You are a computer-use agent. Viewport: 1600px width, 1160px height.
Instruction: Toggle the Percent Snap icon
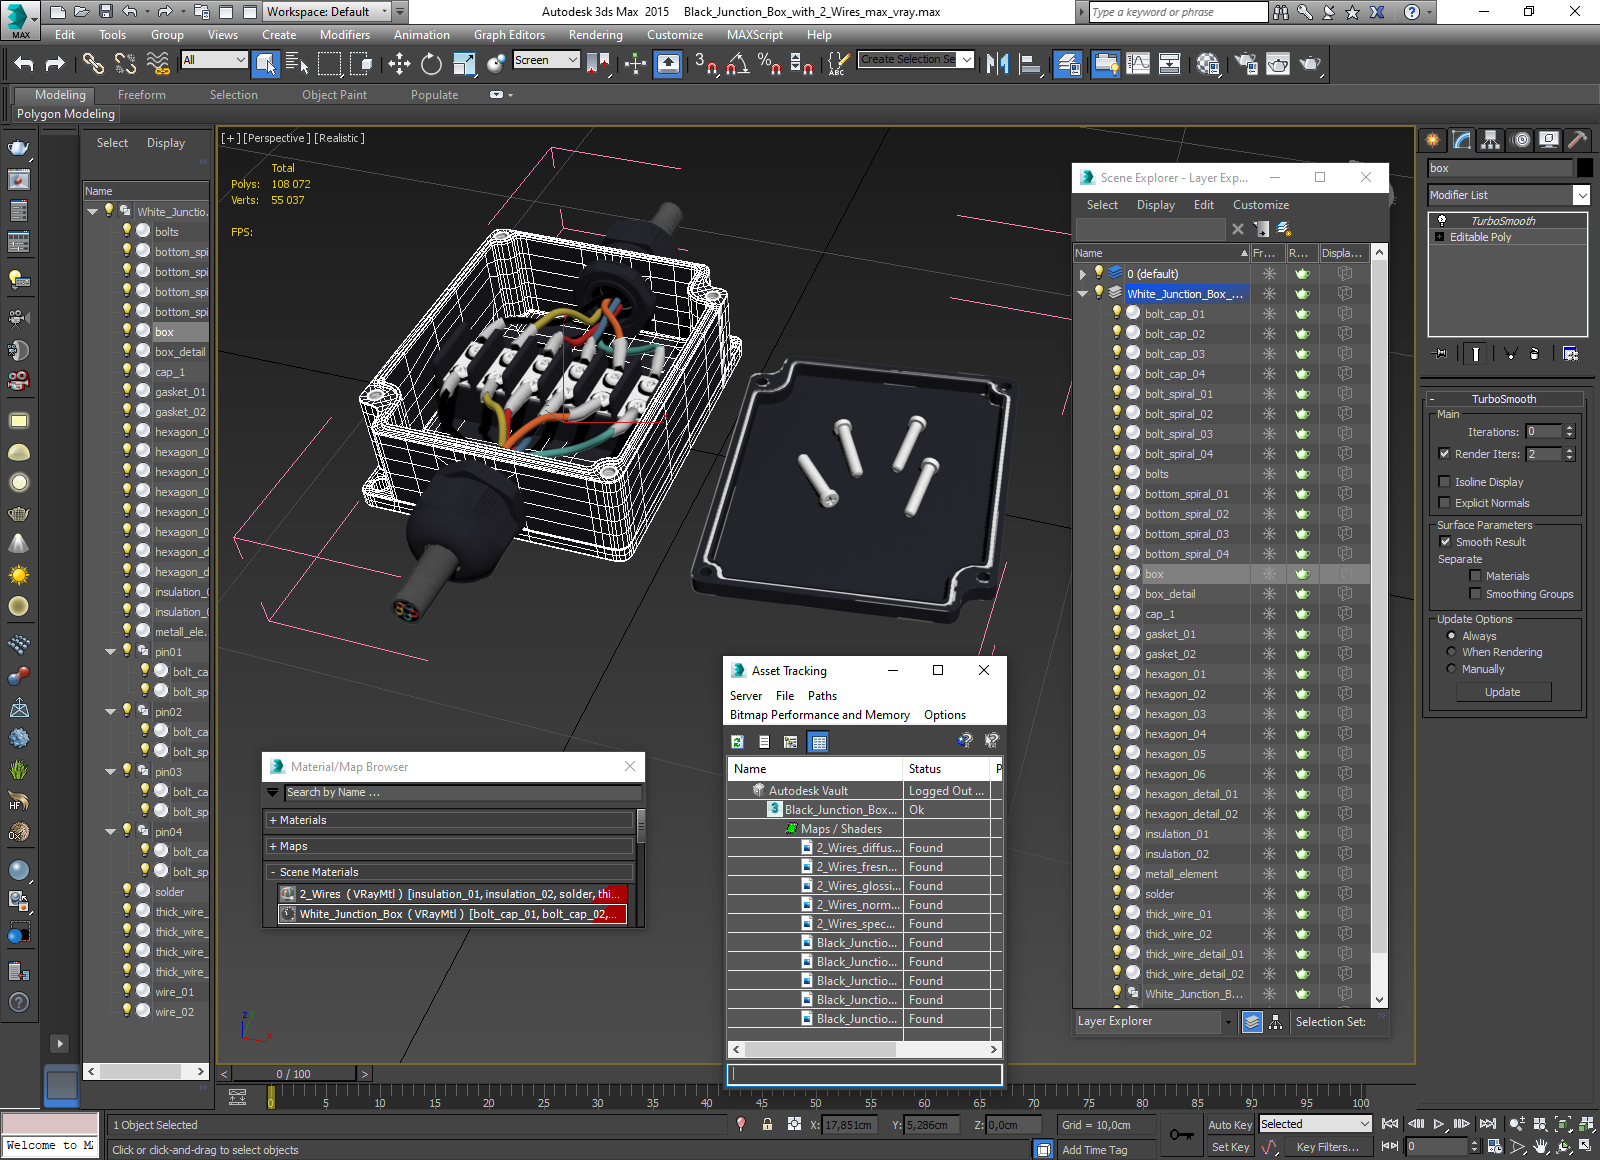tap(769, 64)
